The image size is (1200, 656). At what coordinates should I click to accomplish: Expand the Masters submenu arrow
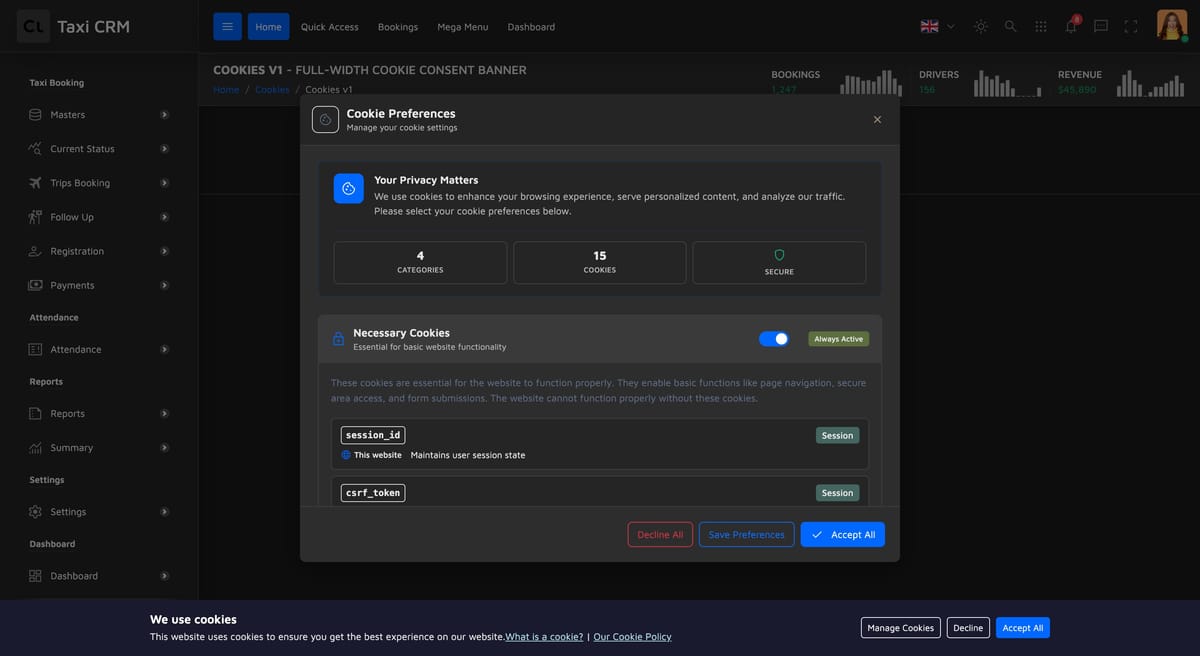pyautogui.click(x=164, y=115)
